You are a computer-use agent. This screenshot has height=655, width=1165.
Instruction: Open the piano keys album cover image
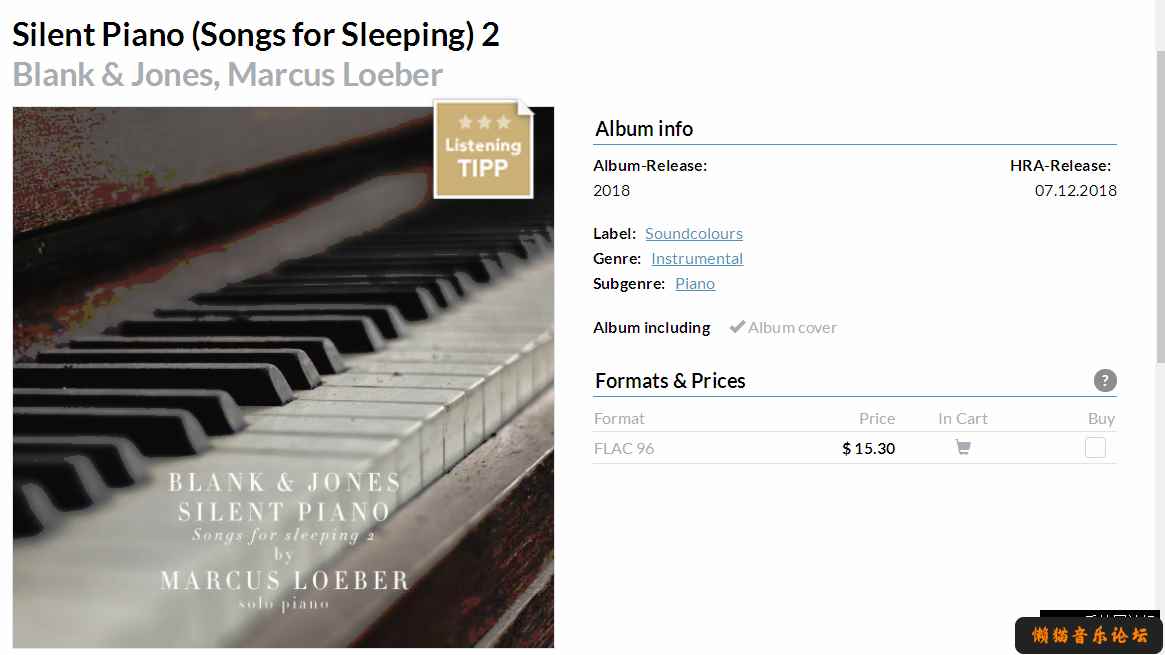[x=283, y=377]
